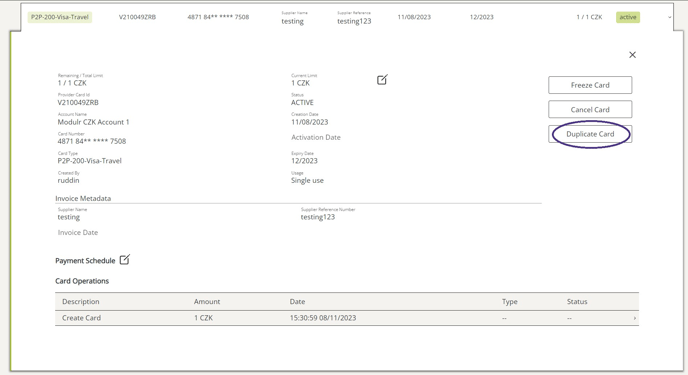Click the 11/08/2023 date in header row

pyautogui.click(x=414, y=17)
